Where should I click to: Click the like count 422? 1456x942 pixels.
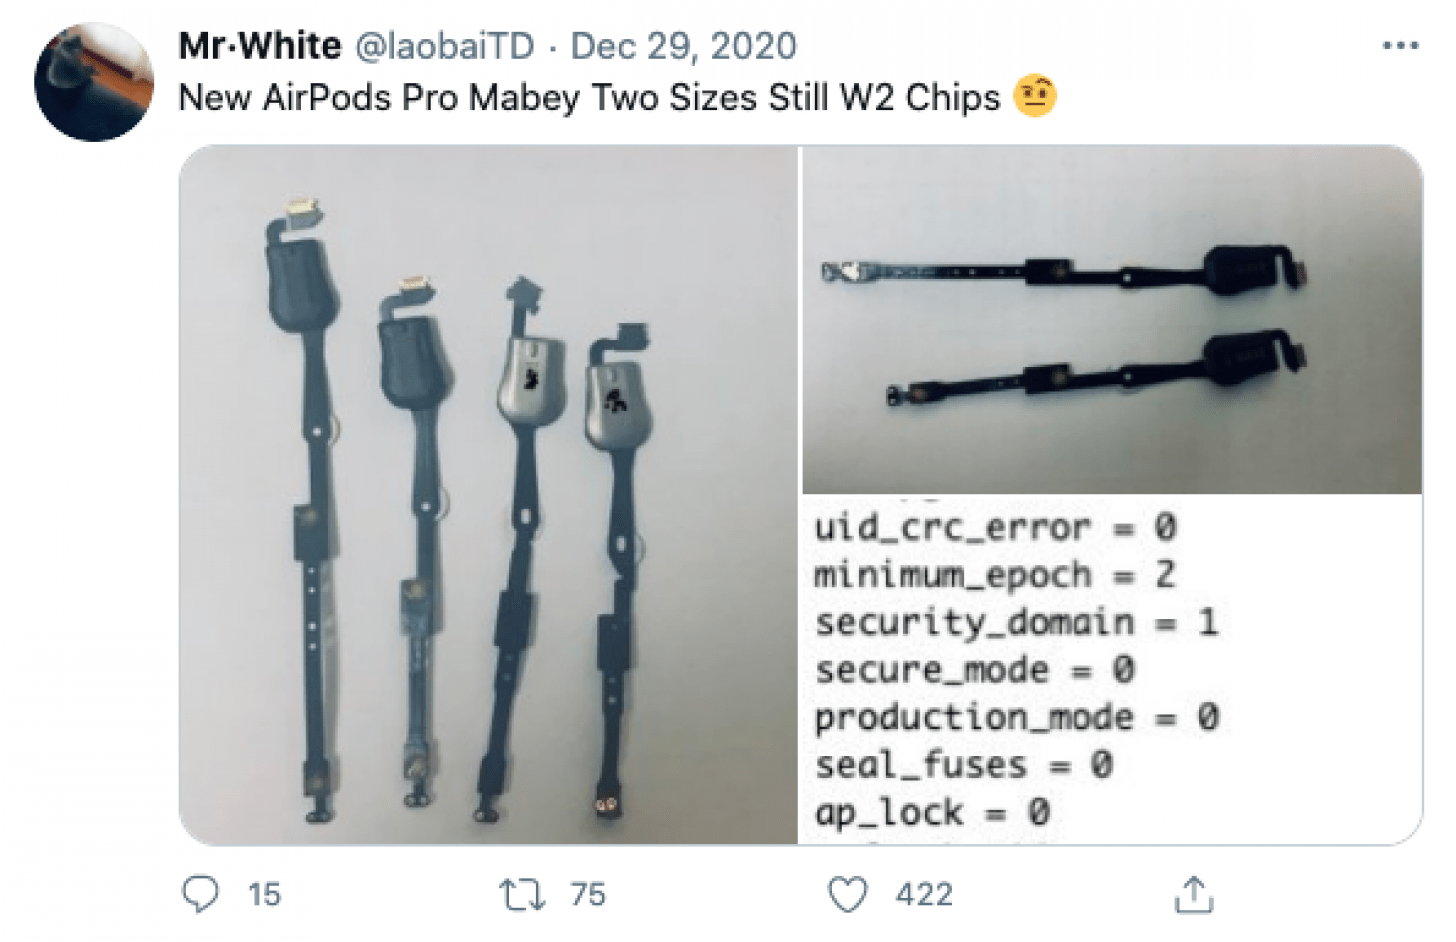click(x=924, y=894)
